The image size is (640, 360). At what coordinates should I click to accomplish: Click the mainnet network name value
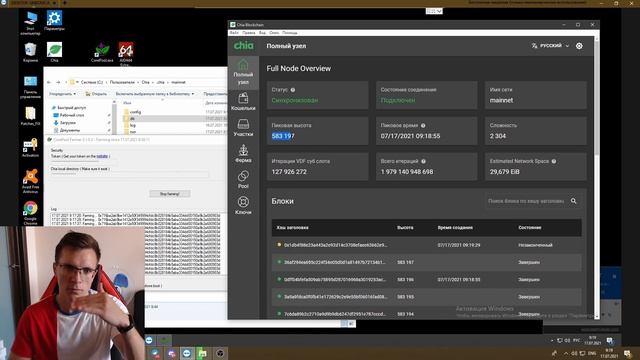(x=501, y=100)
